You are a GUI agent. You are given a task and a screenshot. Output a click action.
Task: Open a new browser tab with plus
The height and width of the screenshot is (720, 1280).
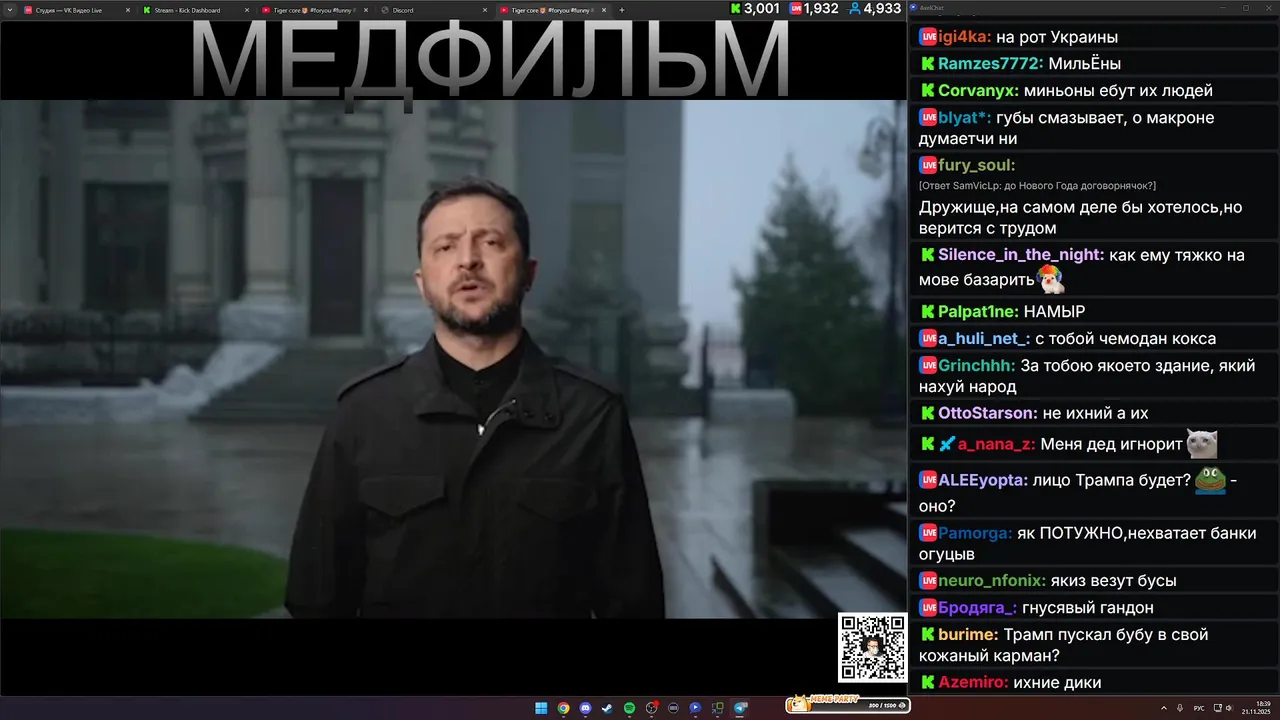[622, 10]
